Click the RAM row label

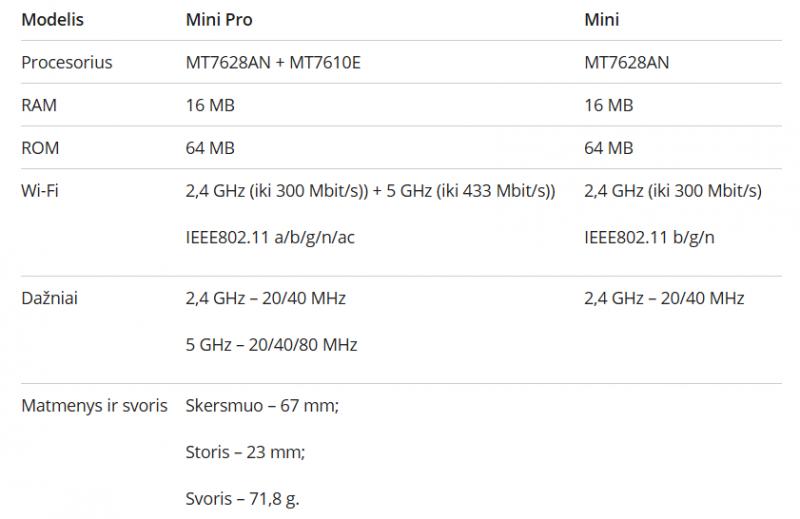[39, 105]
